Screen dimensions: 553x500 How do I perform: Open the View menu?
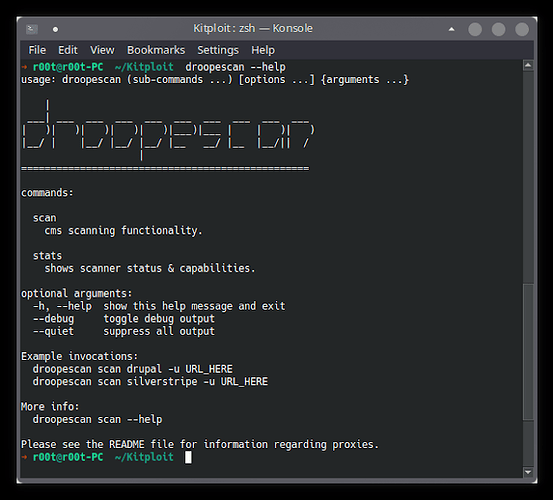click(x=102, y=50)
